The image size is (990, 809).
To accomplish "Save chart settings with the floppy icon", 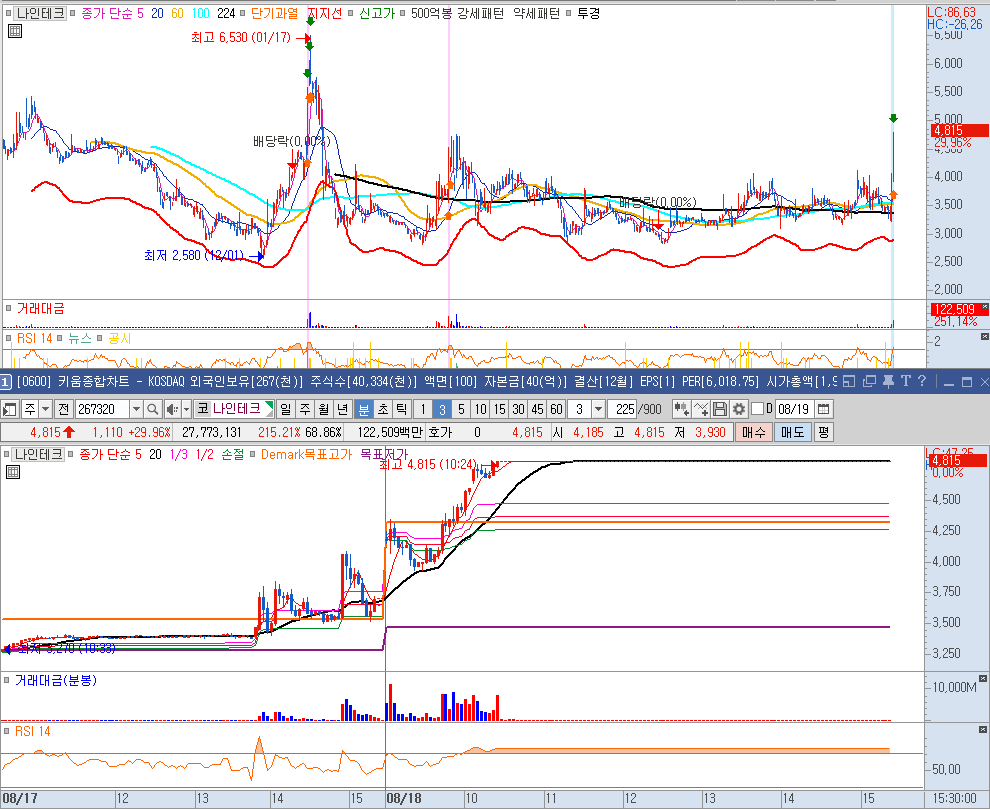I will tap(720, 409).
